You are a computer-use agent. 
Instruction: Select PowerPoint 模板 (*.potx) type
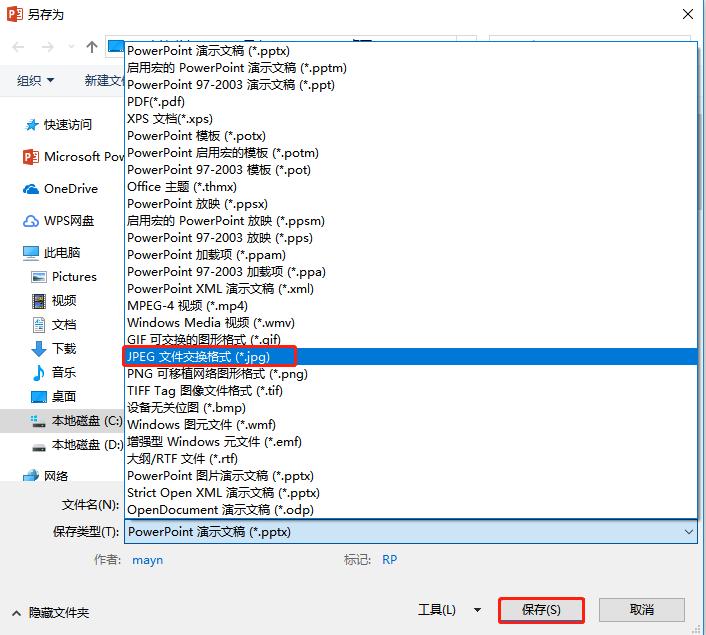coord(411,136)
